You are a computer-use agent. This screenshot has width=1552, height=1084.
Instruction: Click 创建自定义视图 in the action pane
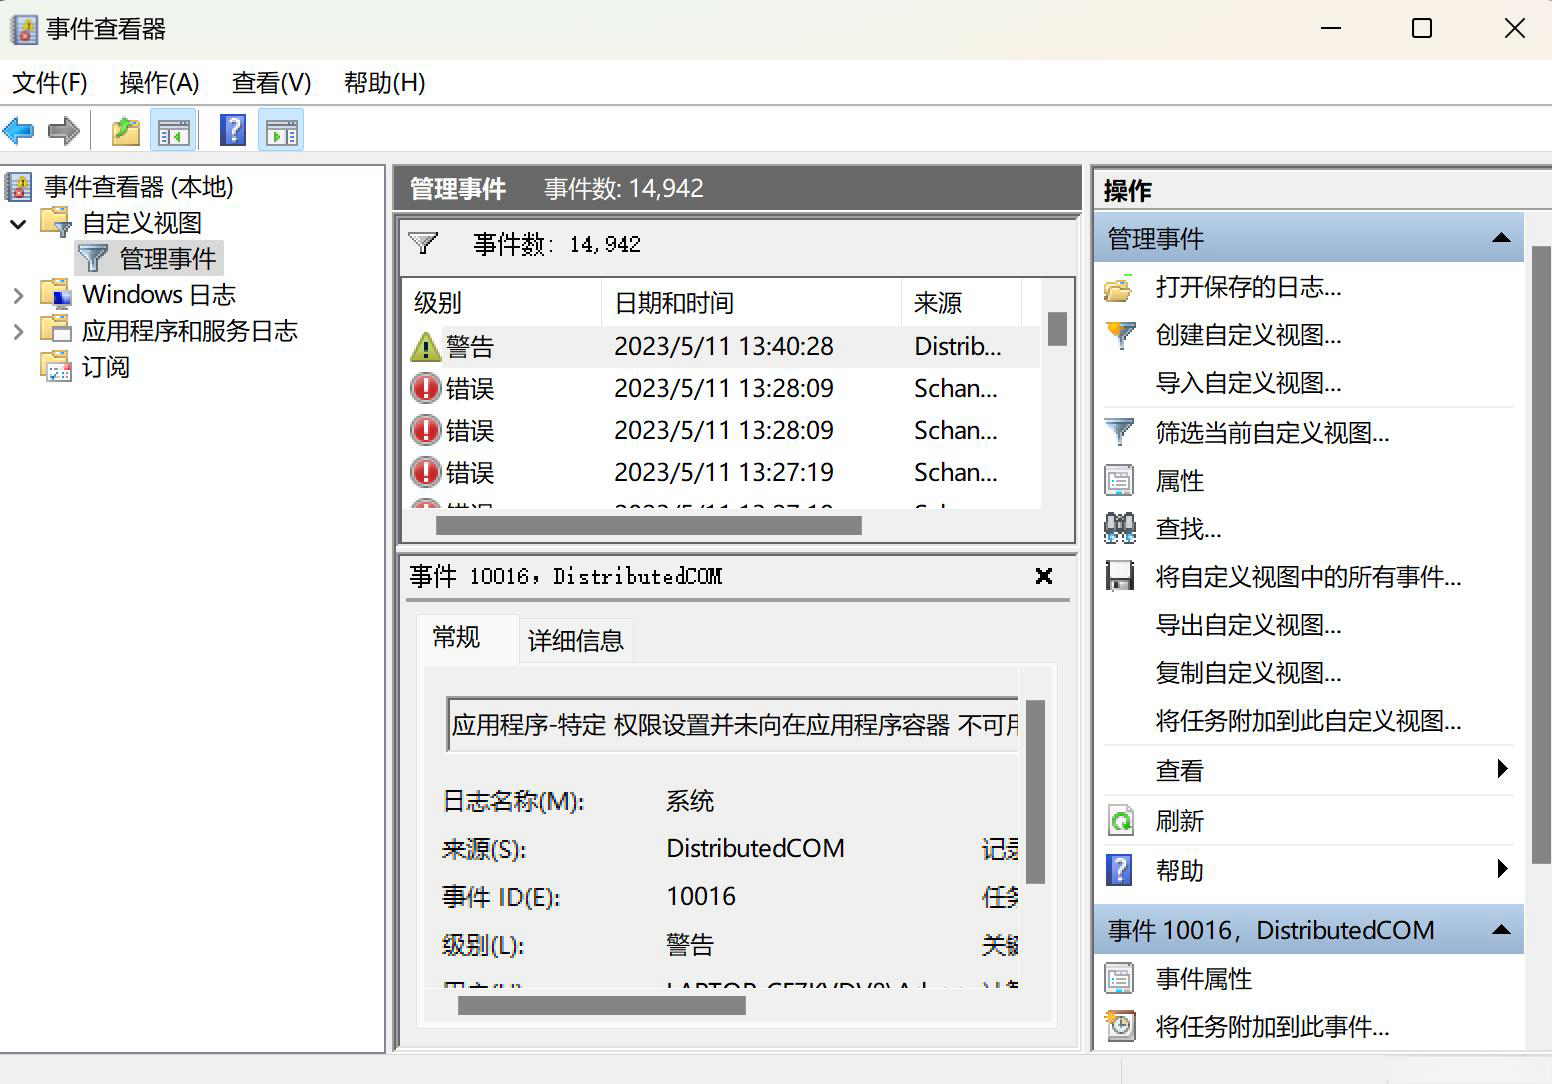coord(1248,335)
